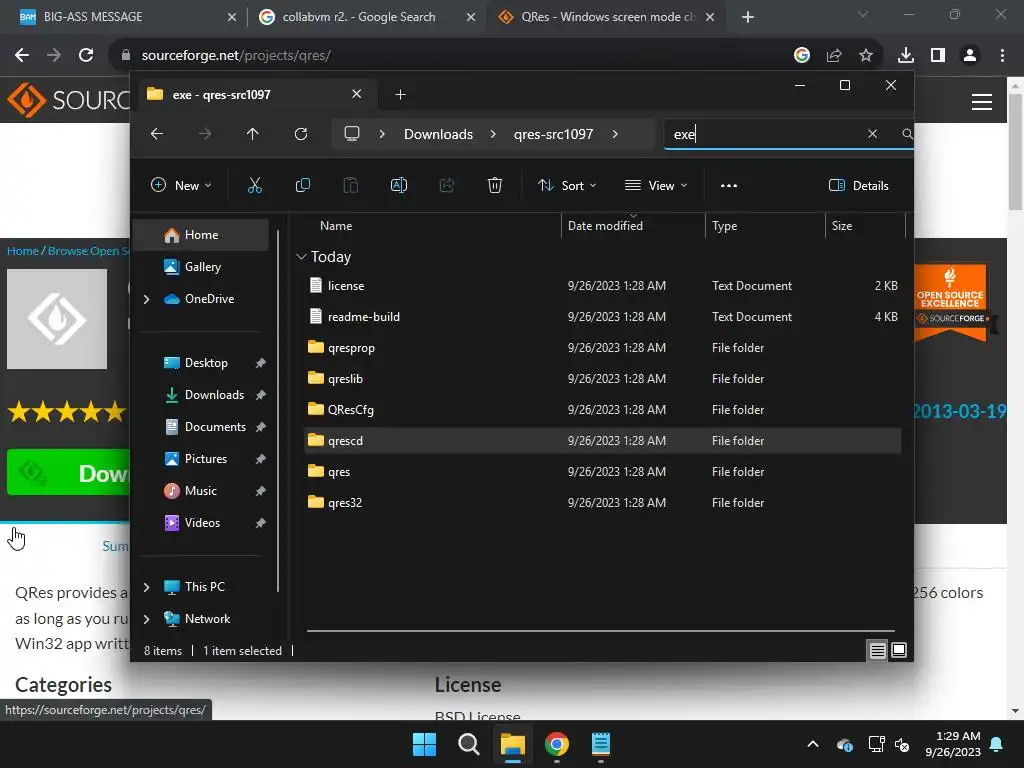Open new Chrome tab

click(748, 17)
